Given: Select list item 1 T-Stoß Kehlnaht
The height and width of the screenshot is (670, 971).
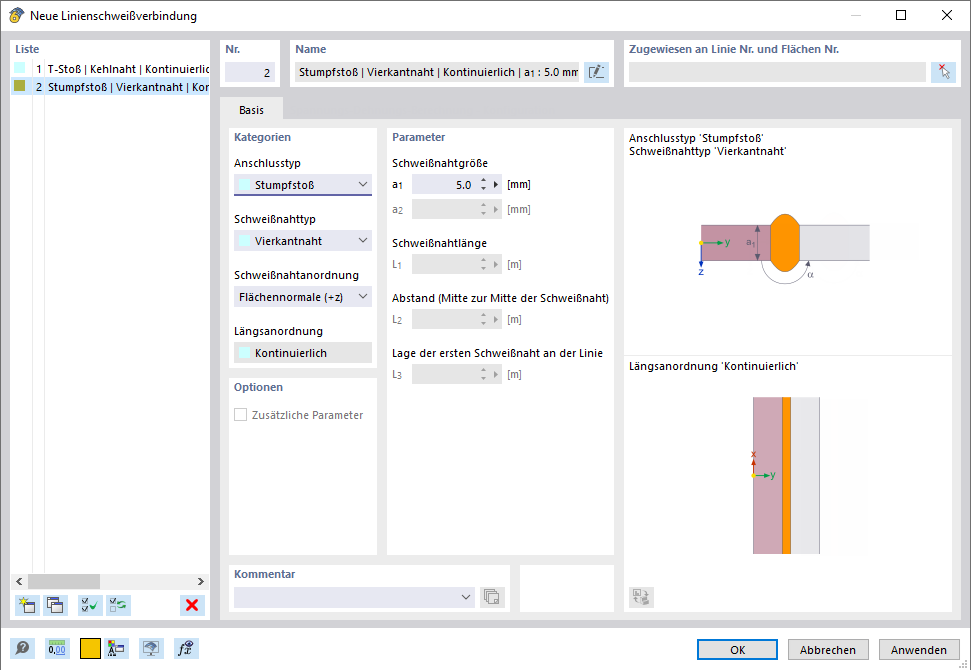Looking at the screenshot, I should pos(110,69).
